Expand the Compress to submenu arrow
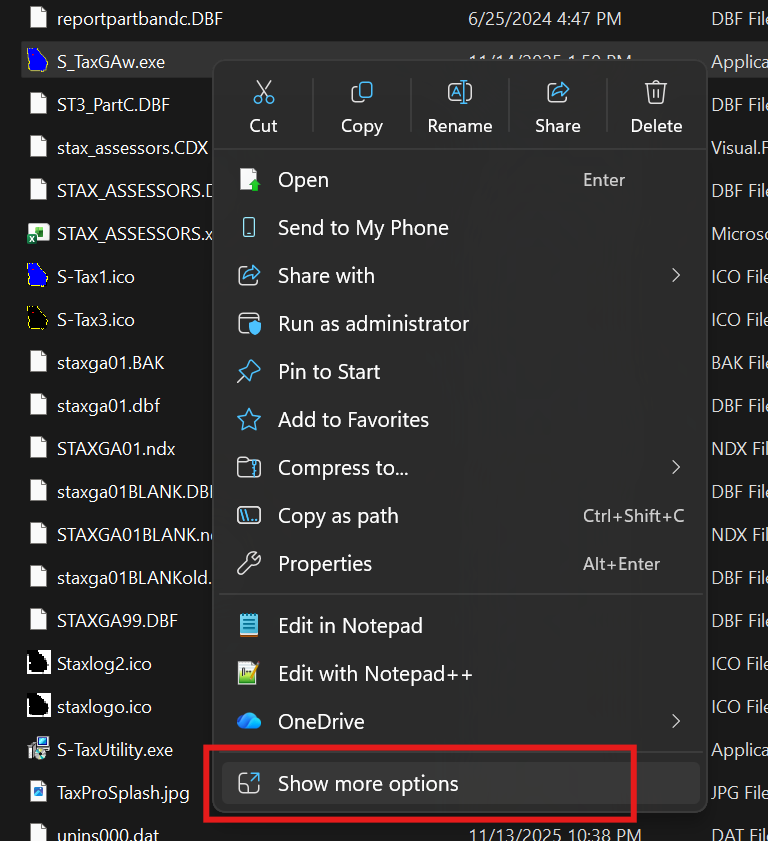The image size is (768, 841). click(676, 468)
